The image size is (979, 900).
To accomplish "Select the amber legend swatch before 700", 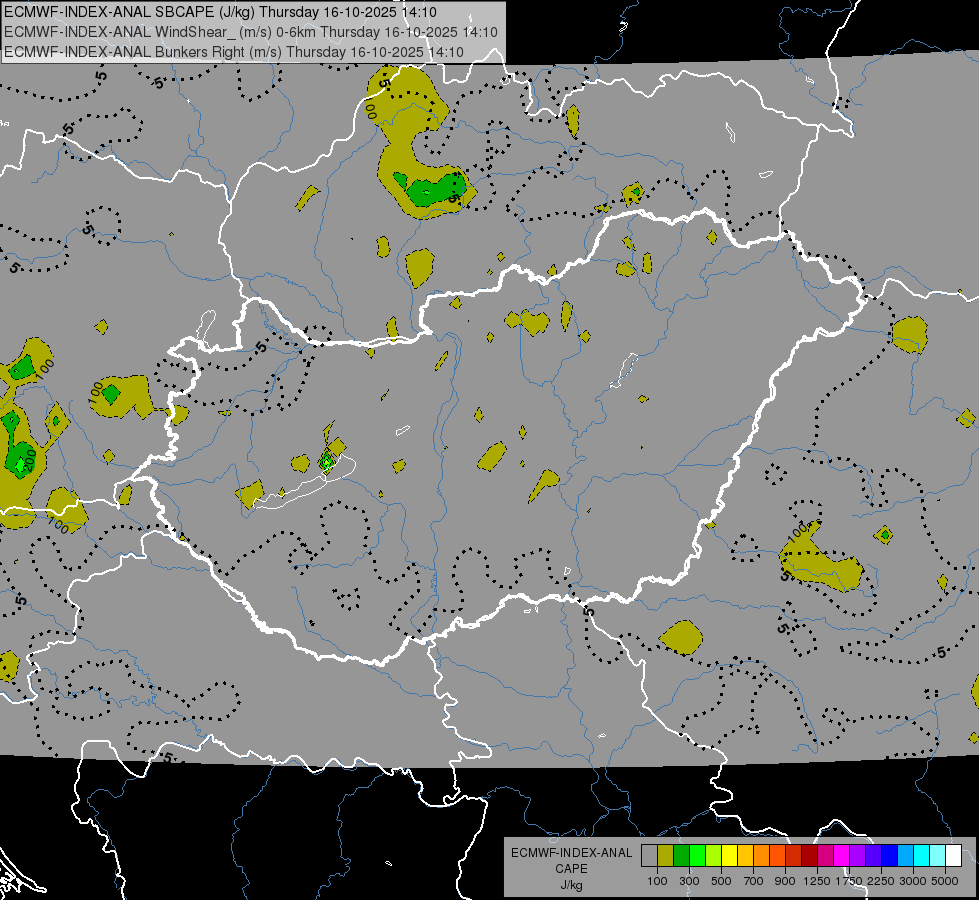I will 745,855.
